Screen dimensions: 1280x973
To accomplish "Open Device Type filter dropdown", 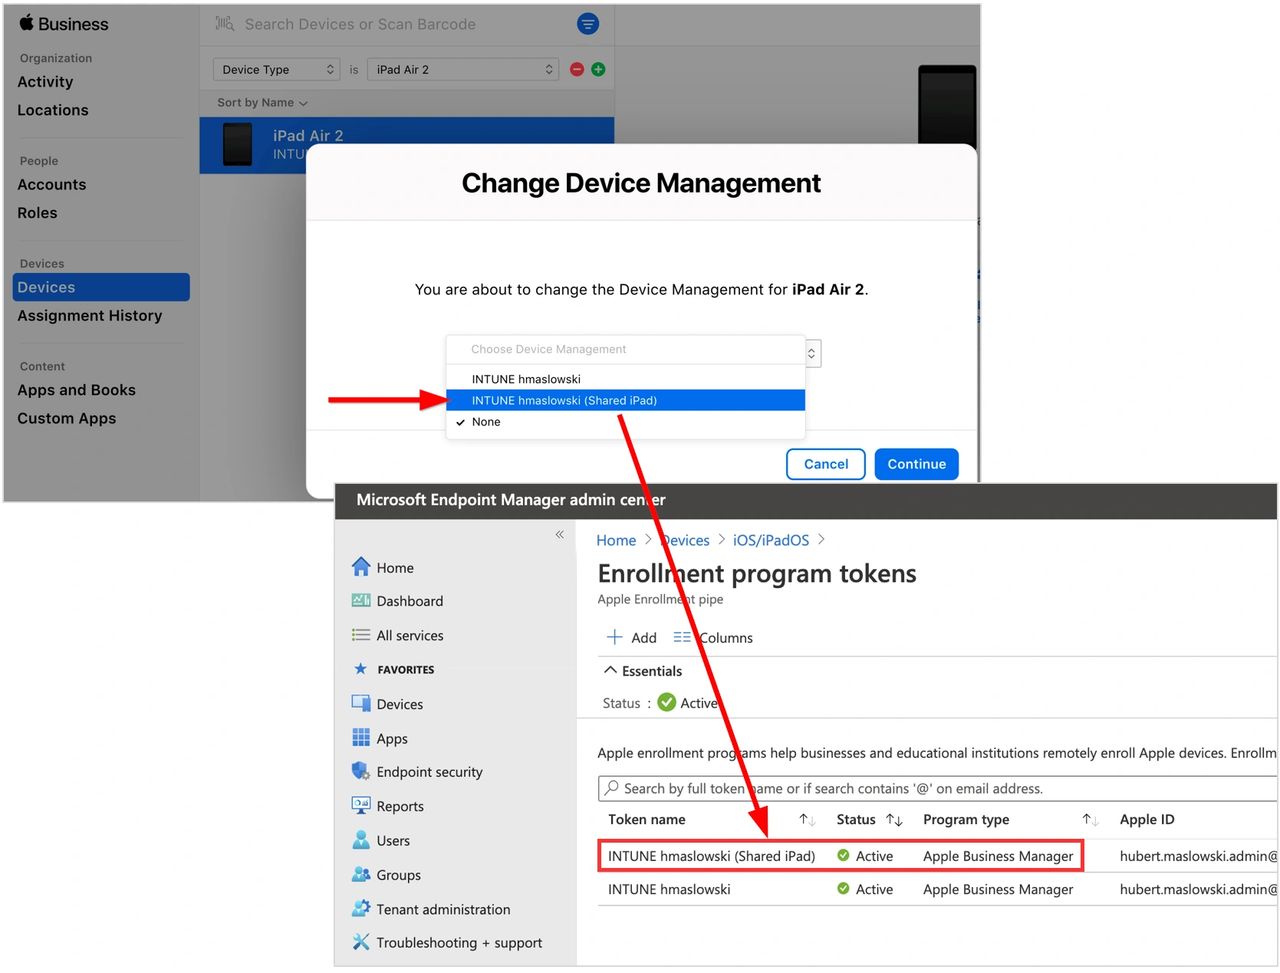I will click(277, 69).
